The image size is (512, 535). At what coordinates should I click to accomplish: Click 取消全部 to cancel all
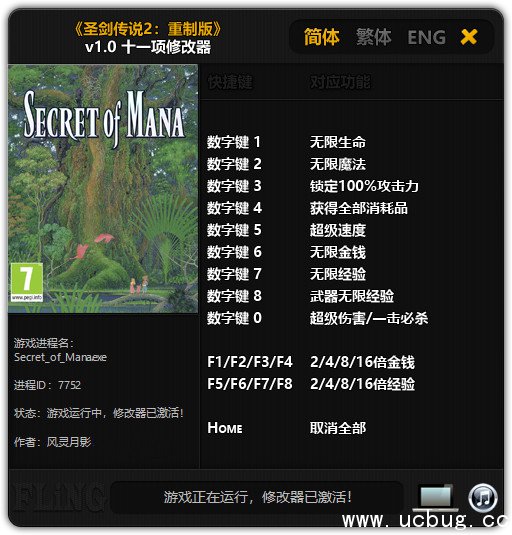click(338, 428)
